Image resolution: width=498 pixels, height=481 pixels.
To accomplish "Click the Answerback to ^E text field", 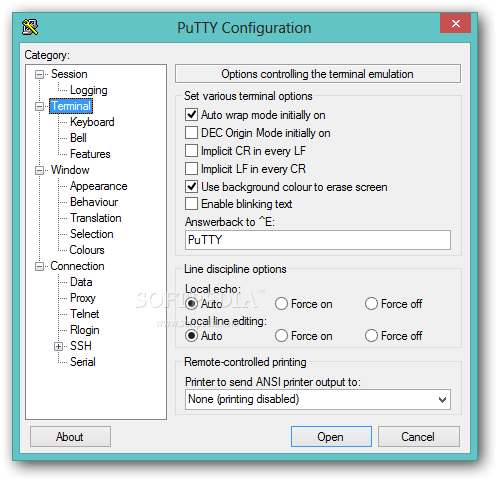I will pos(318,240).
